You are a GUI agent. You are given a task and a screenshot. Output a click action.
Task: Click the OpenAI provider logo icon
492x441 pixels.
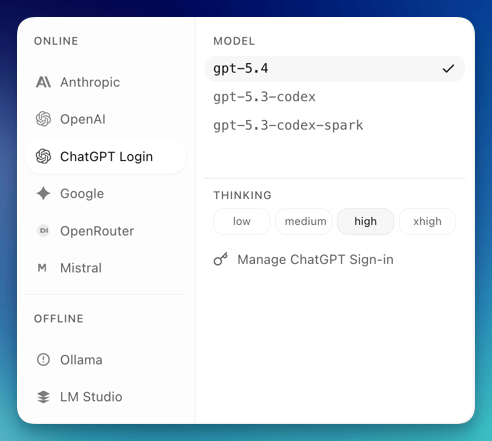pyautogui.click(x=43, y=119)
